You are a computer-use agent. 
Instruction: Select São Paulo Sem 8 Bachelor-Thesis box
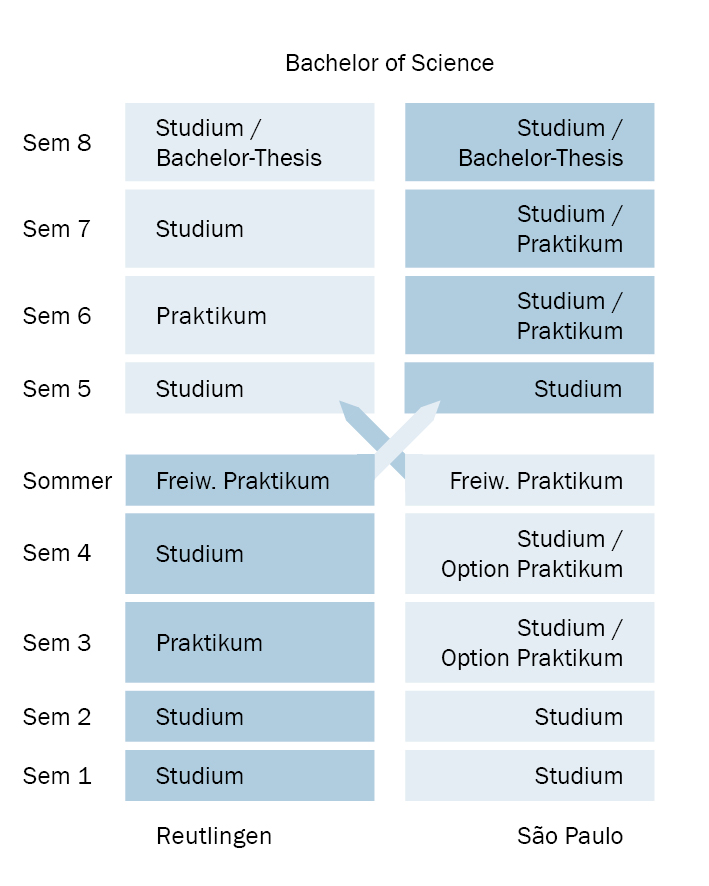pyautogui.click(x=529, y=143)
